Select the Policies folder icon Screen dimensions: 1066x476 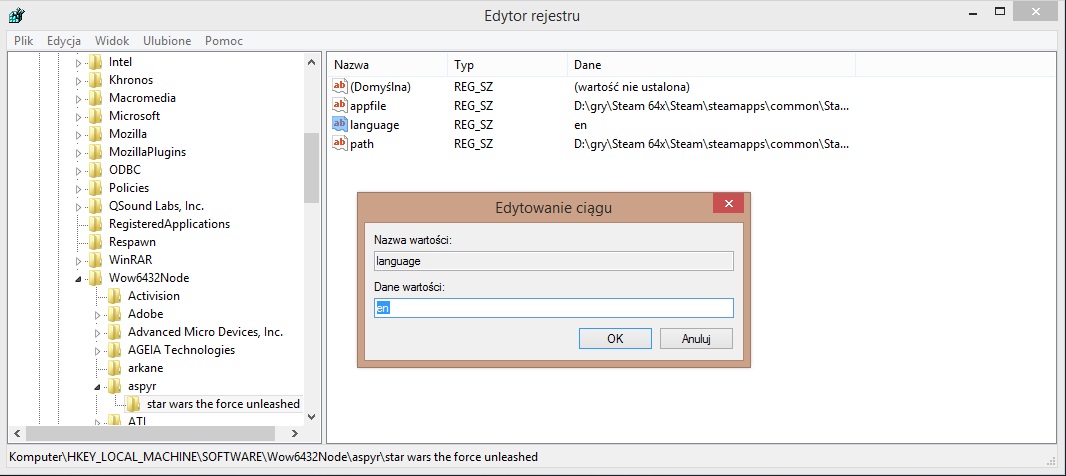[x=96, y=188]
